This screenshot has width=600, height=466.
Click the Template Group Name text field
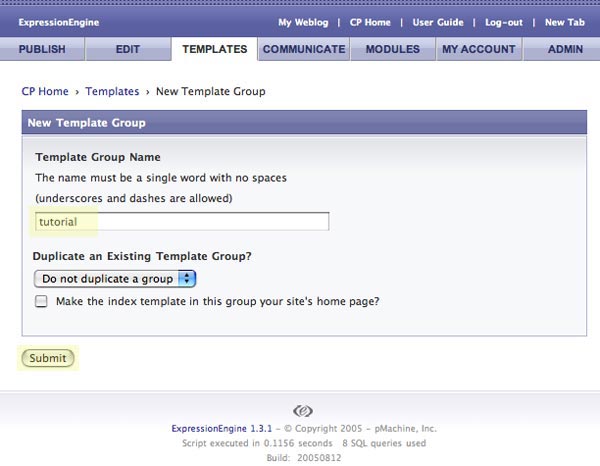182,222
